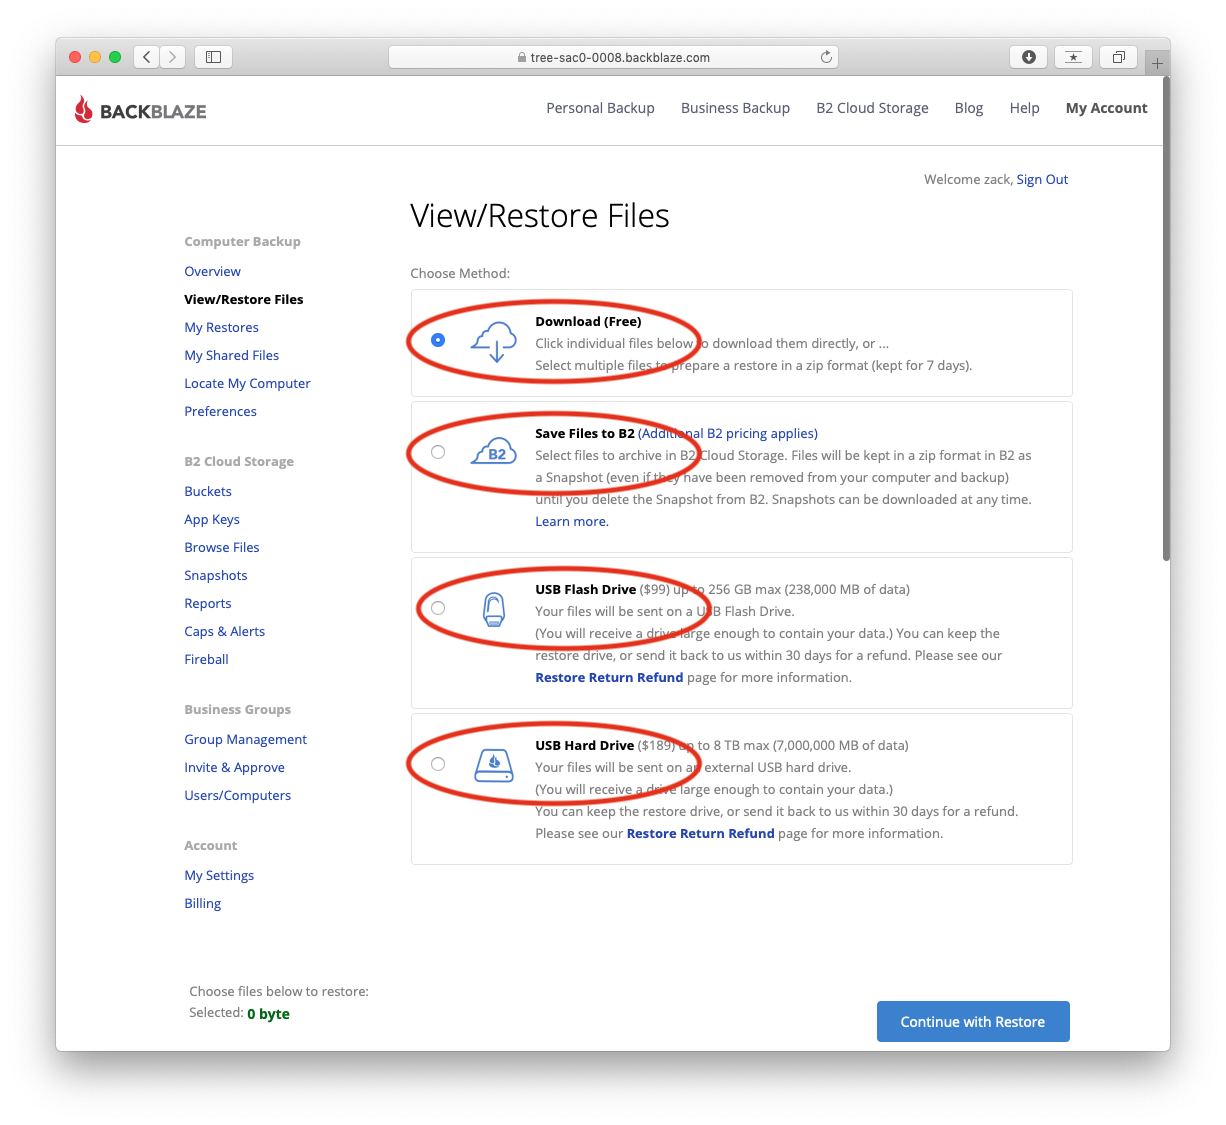Open Snapshots in sidebar

coord(216,575)
